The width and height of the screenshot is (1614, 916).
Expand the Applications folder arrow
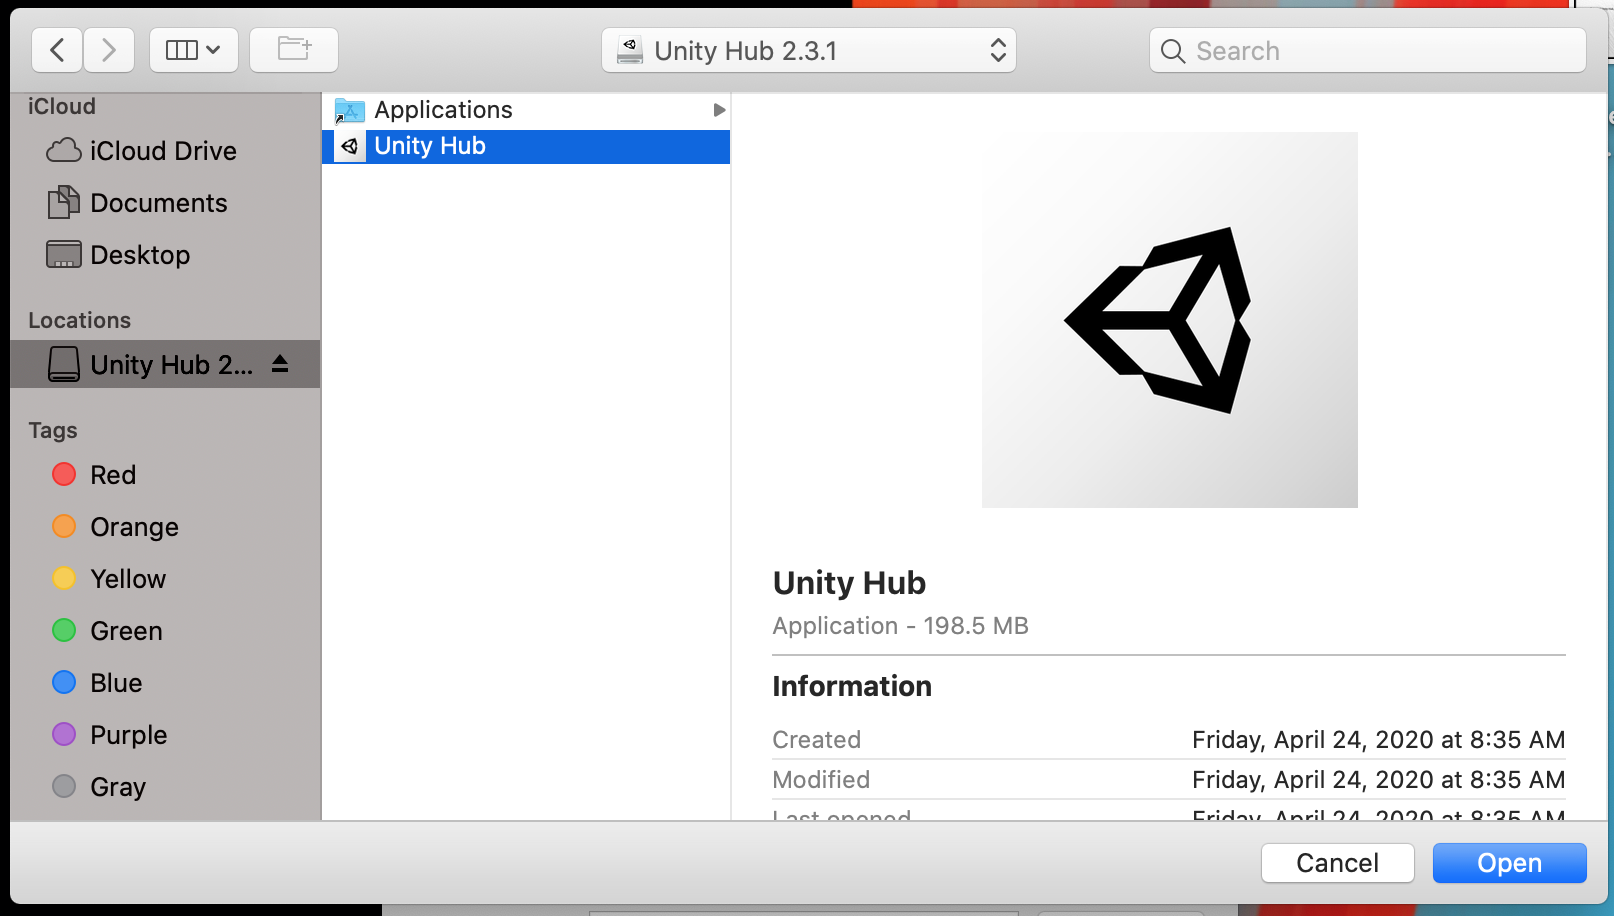click(x=719, y=110)
